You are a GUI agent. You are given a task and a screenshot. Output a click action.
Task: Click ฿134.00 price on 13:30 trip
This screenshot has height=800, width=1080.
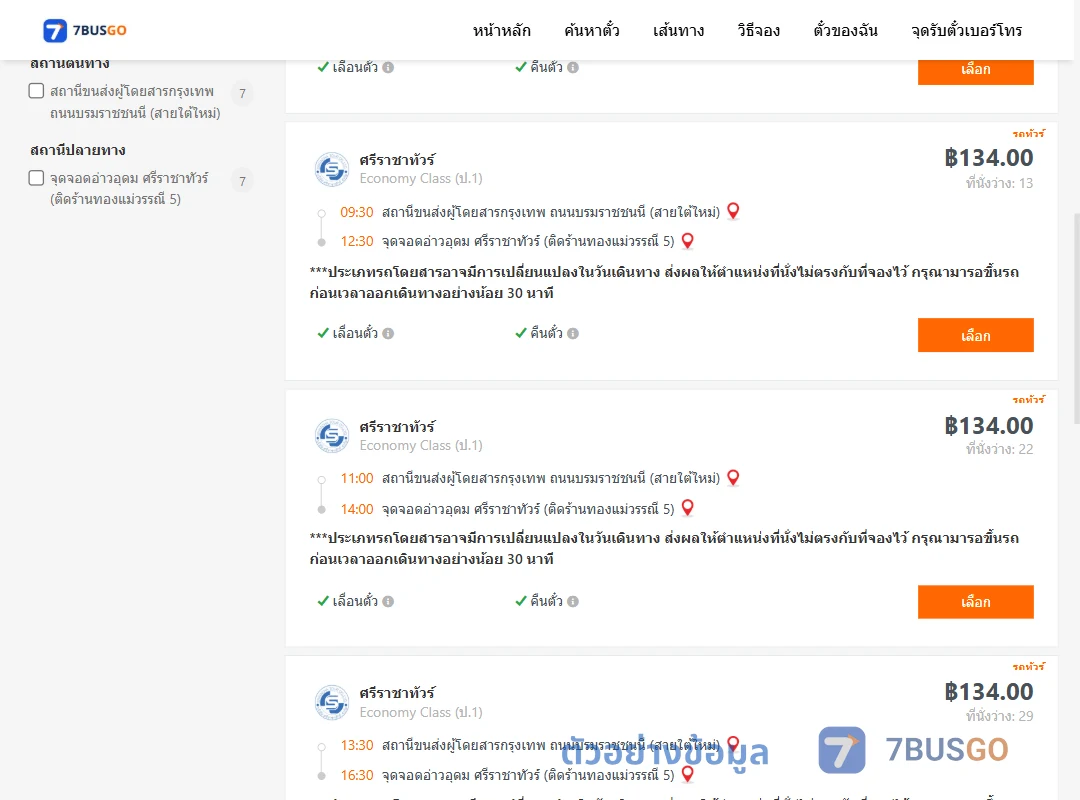coord(989,691)
